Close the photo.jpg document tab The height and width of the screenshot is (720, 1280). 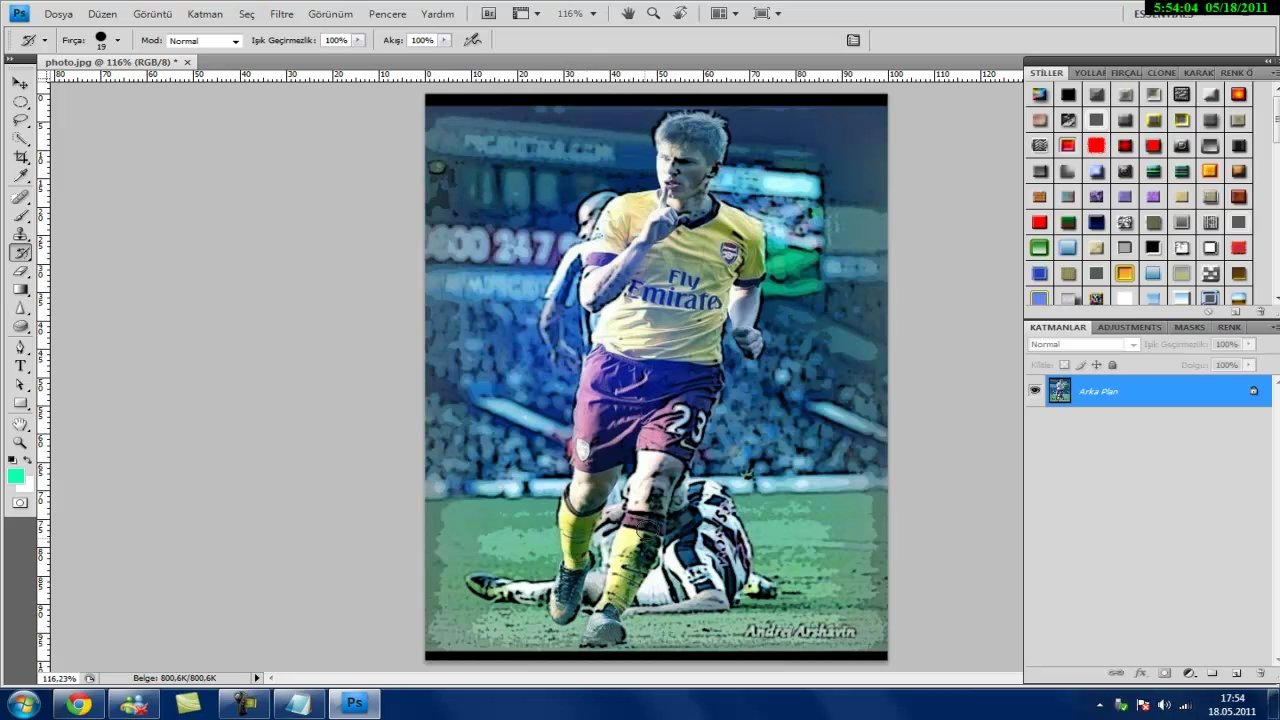pyautogui.click(x=187, y=62)
